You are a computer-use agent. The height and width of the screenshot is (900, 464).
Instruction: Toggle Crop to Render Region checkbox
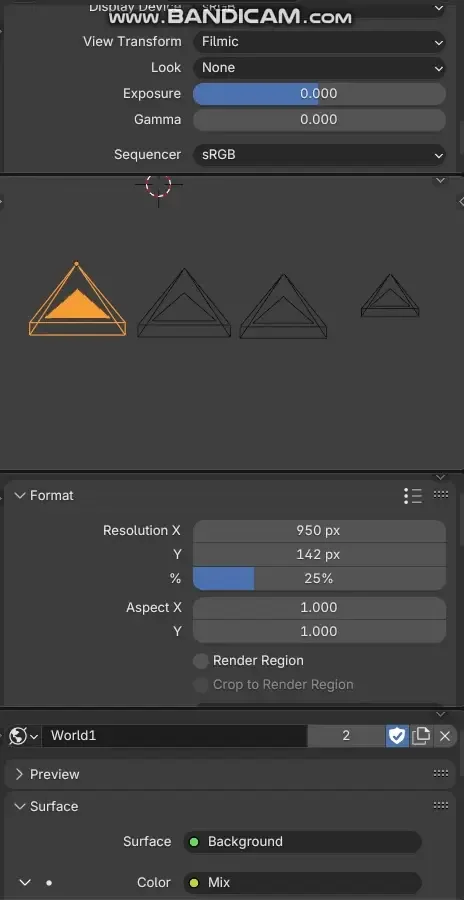point(200,685)
